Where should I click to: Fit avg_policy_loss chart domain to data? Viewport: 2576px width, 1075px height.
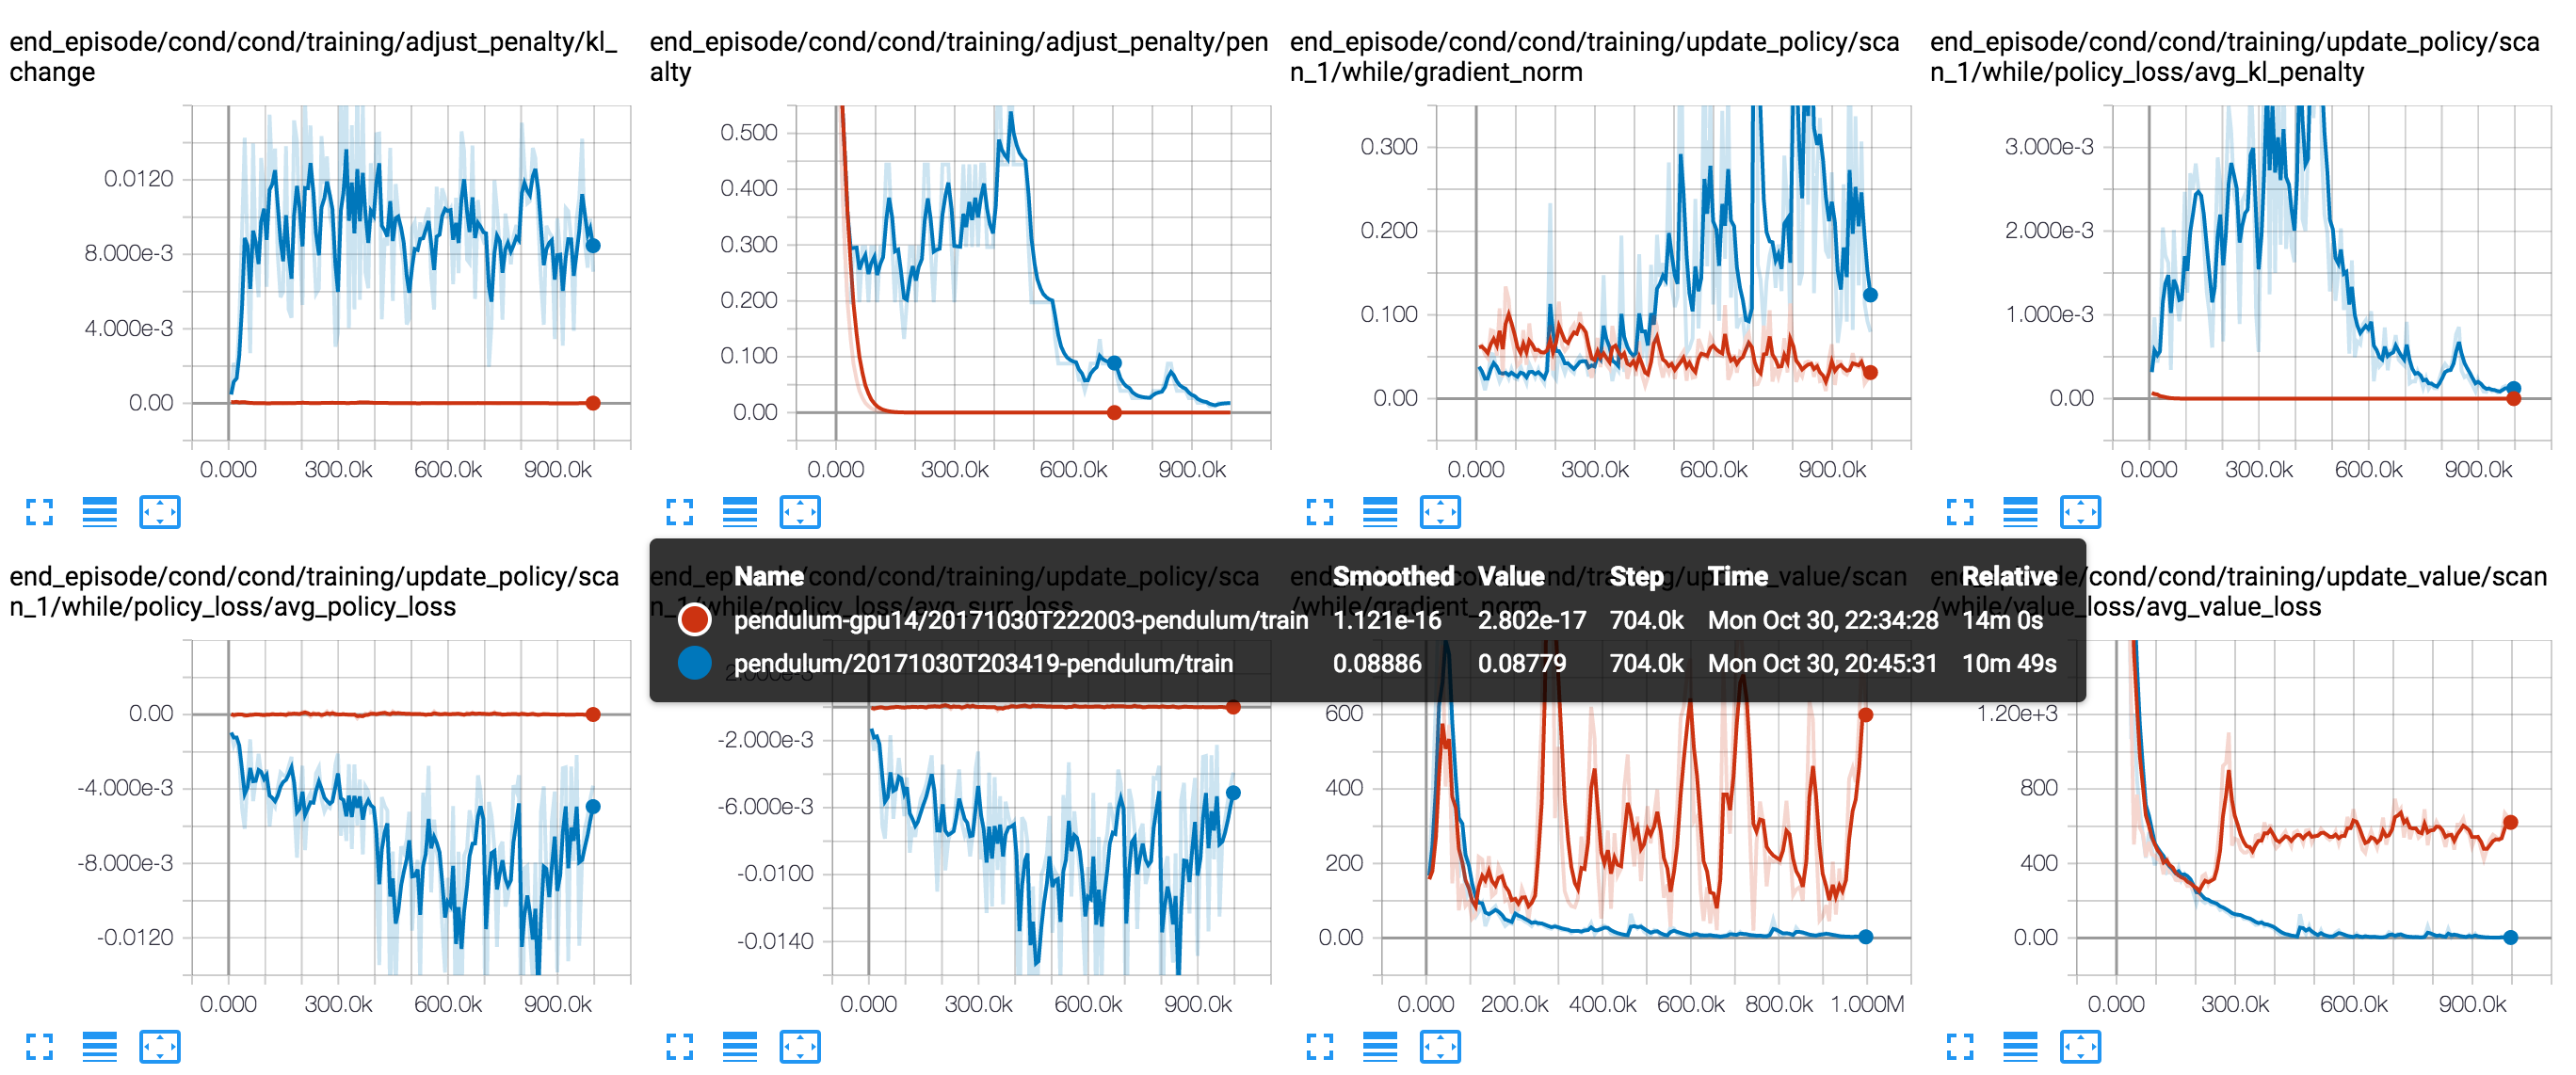click(159, 1048)
